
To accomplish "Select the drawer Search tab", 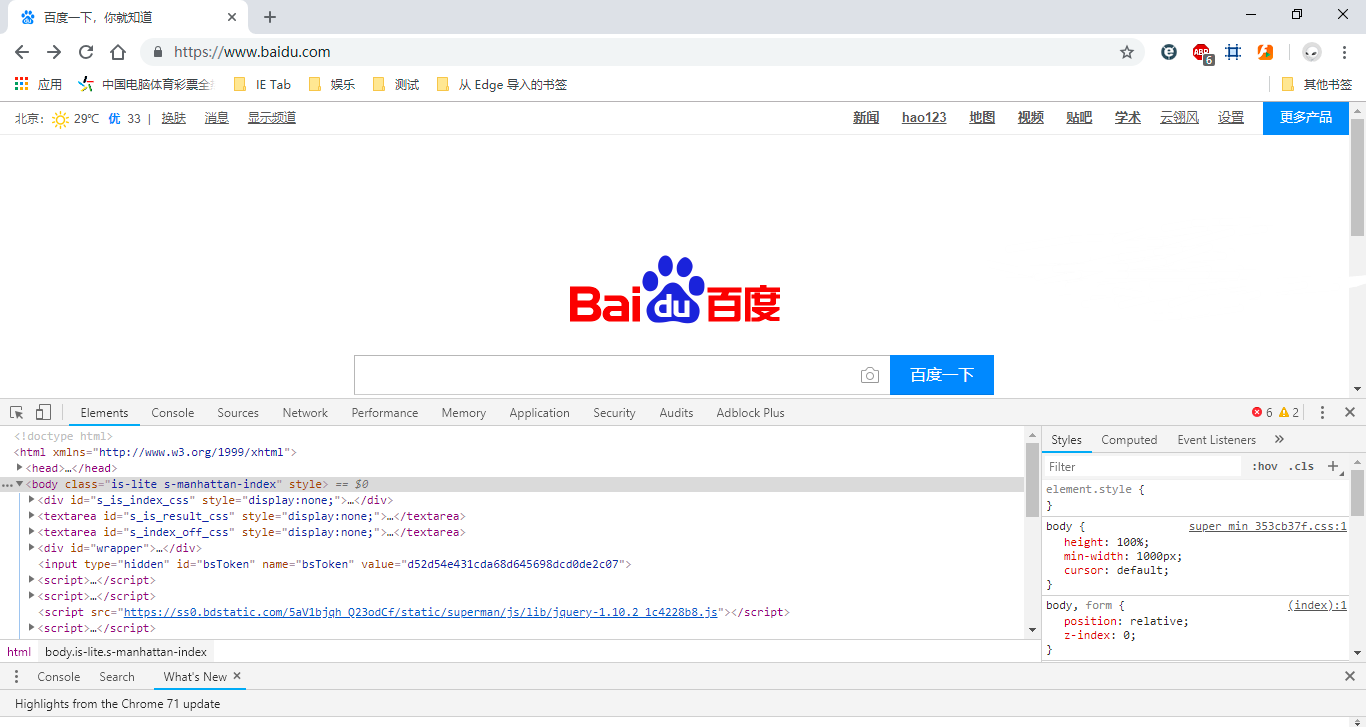I will [117, 677].
